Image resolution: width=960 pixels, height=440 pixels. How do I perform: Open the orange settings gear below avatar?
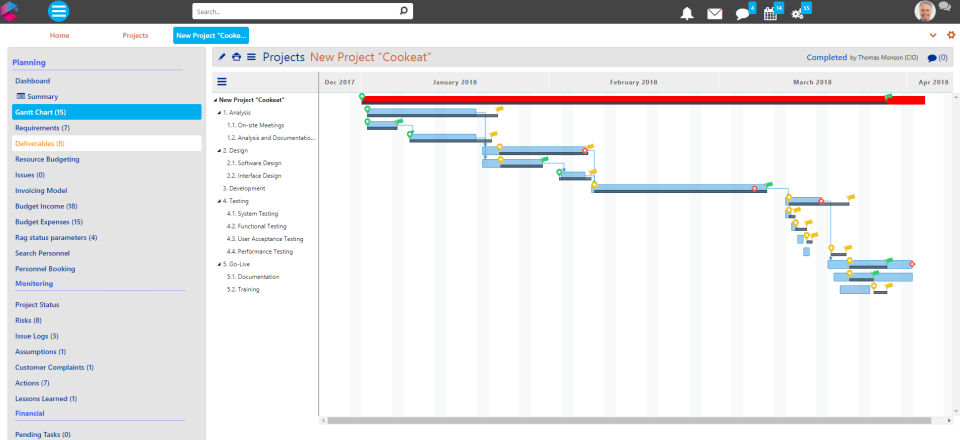pyautogui.click(x=951, y=35)
